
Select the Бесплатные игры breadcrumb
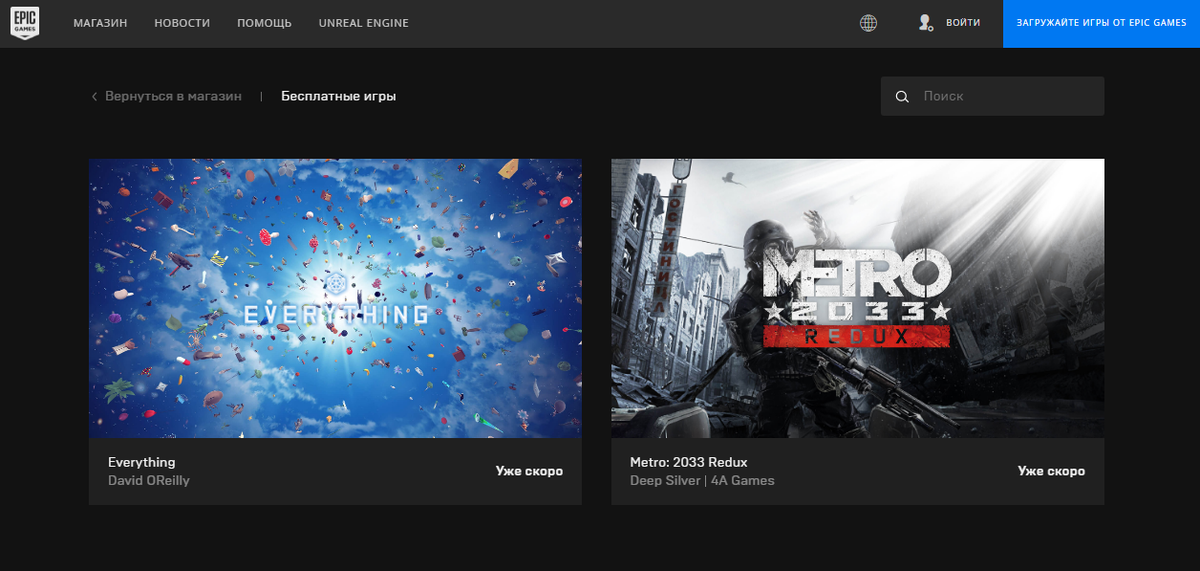338,97
